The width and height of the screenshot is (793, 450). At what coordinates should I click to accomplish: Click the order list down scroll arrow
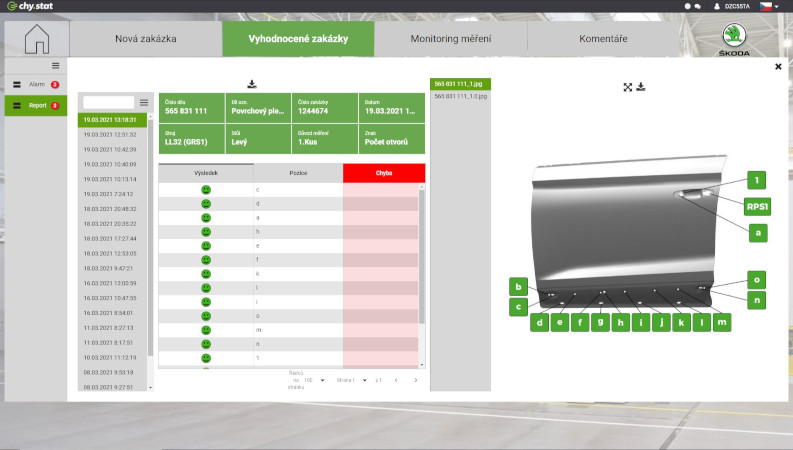150,387
